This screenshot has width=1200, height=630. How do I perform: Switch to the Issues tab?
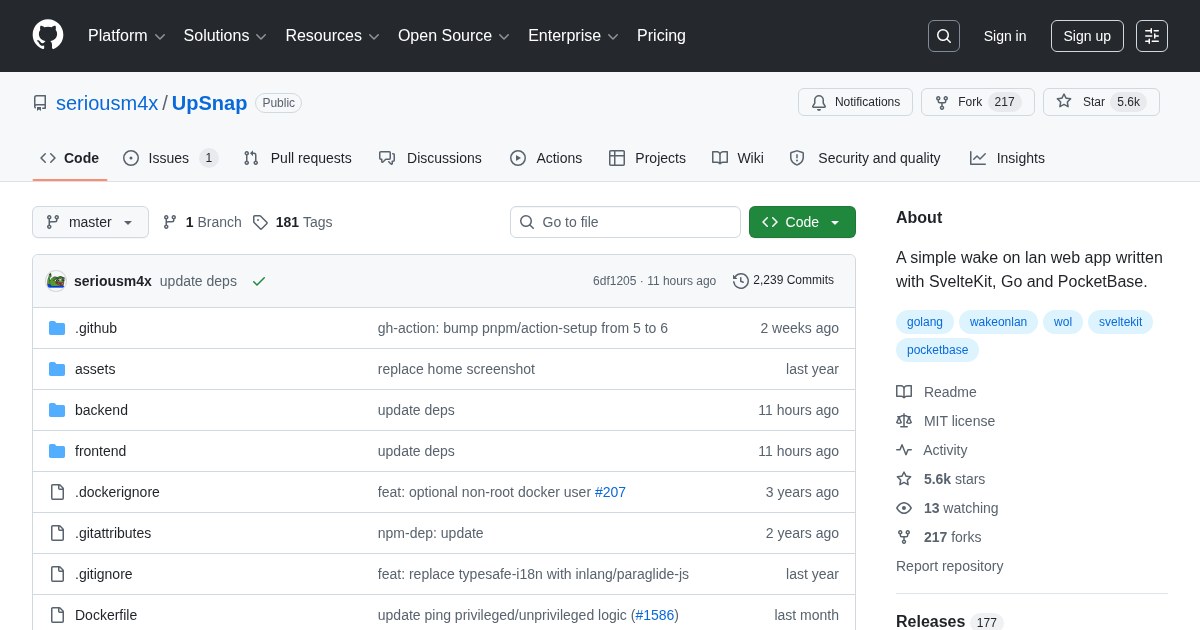170,158
